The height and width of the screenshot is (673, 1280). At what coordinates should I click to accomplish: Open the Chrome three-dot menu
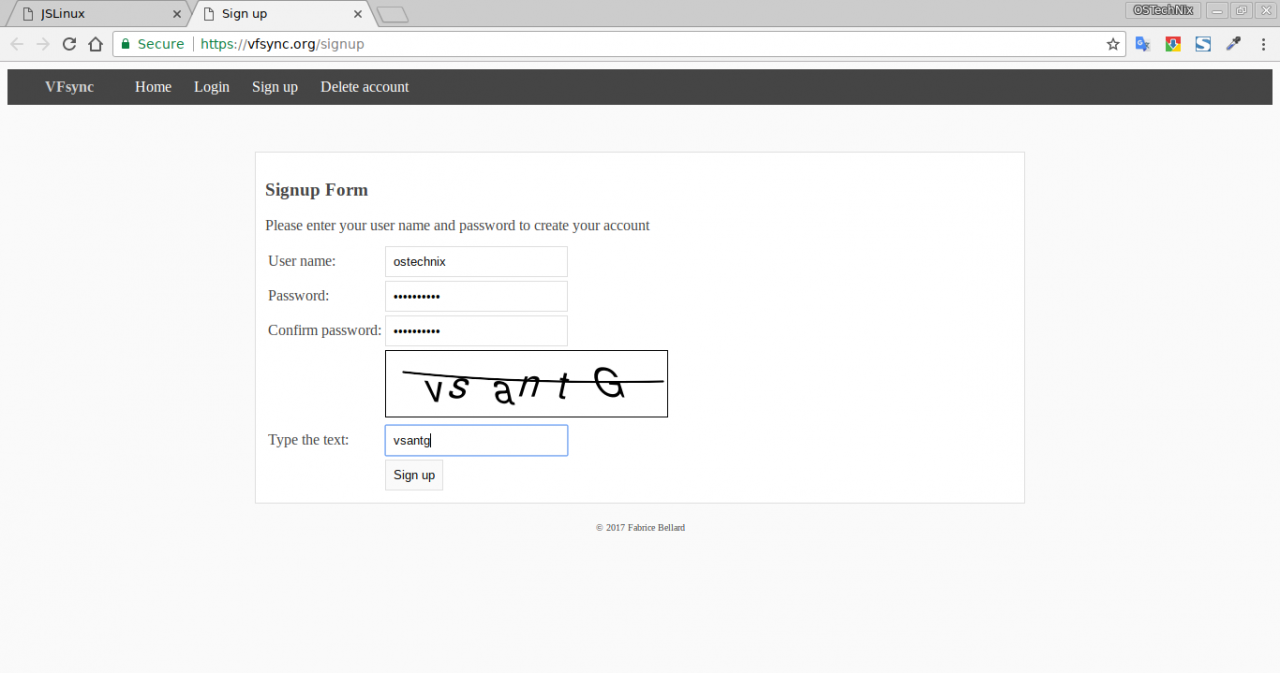pyautogui.click(x=1263, y=44)
